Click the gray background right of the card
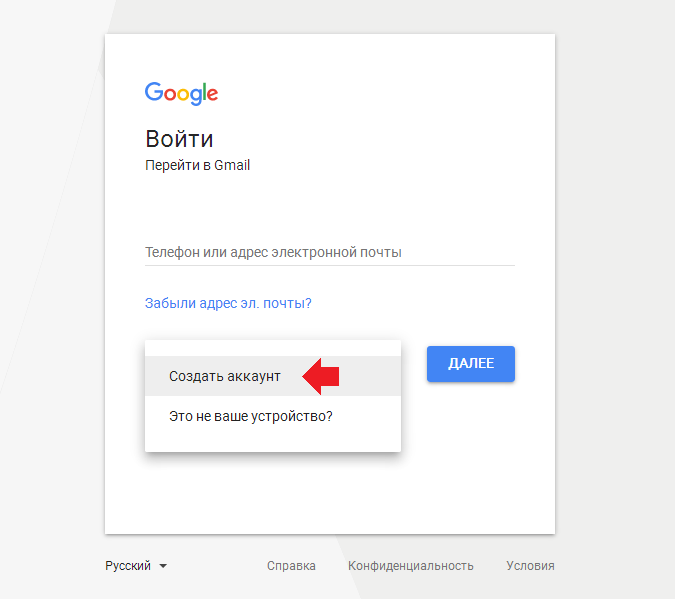 click(615, 300)
